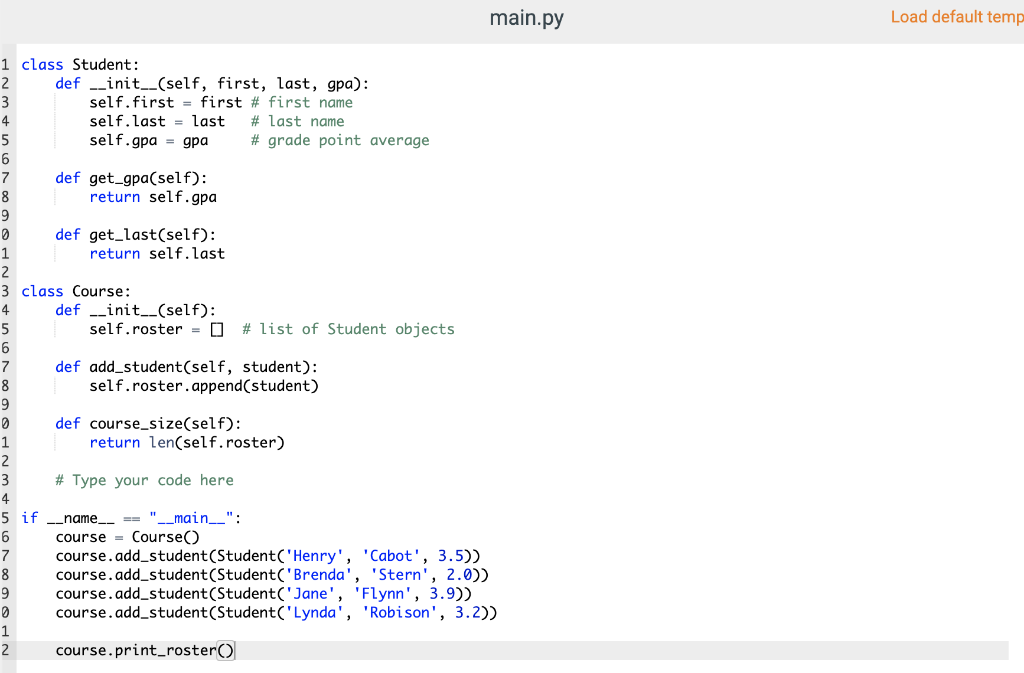Select the main.py tab title
Image resolution: width=1024 pixels, height=673 pixels.
click(x=526, y=17)
